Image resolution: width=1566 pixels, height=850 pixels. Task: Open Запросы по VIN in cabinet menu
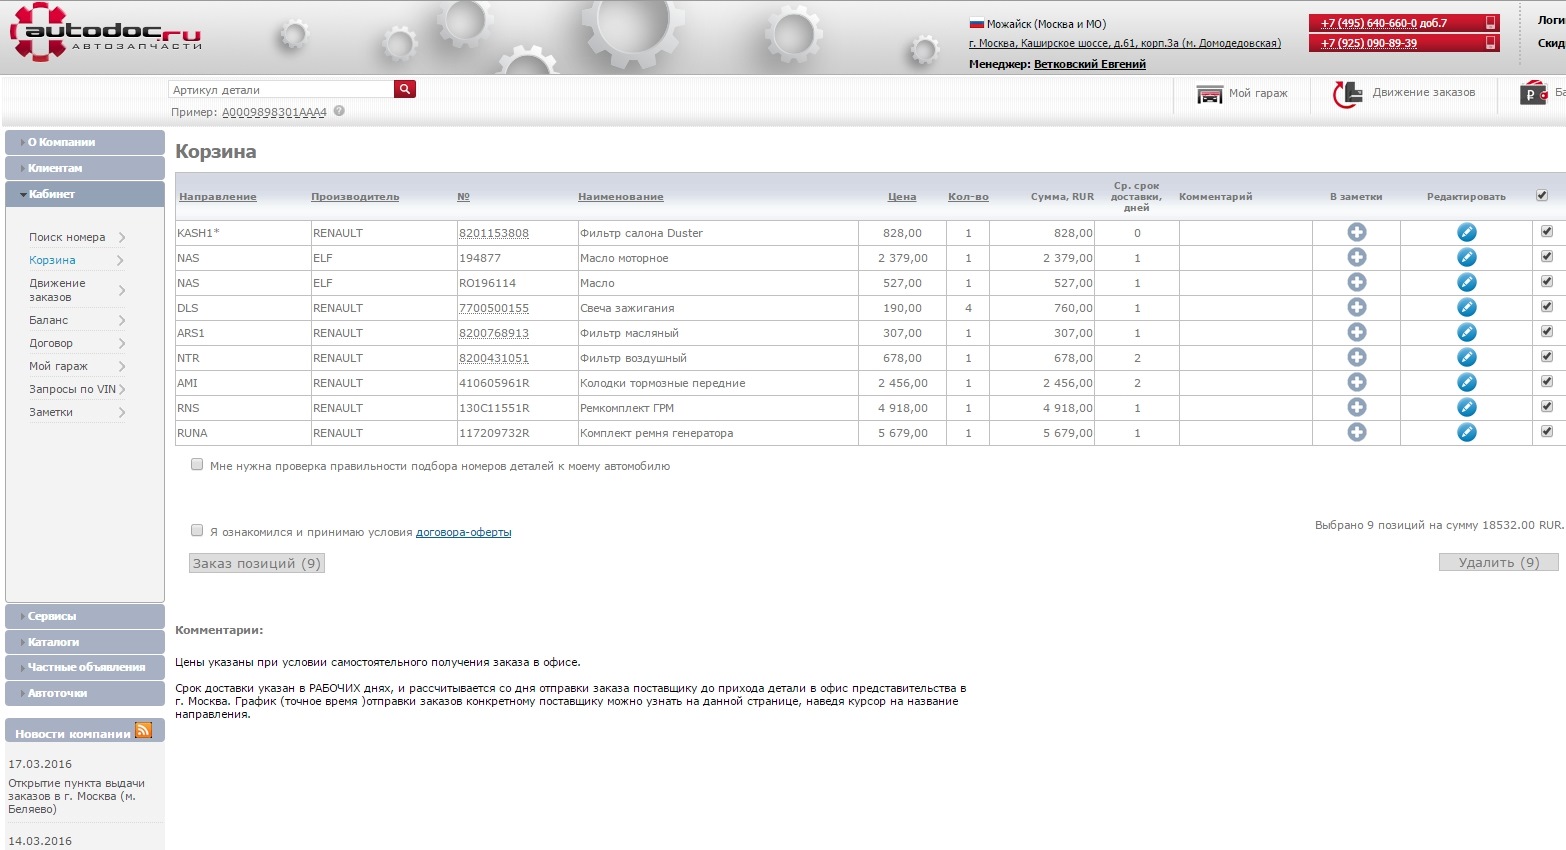point(72,389)
